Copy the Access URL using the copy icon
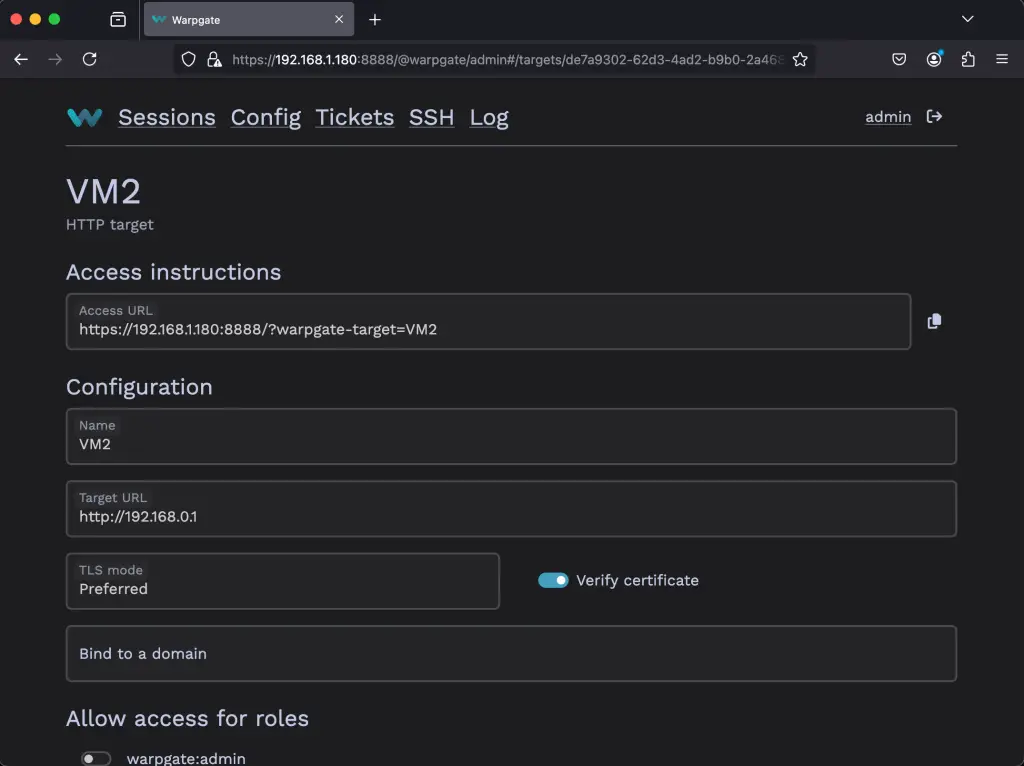1024x766 pixels. pos(934,320)
